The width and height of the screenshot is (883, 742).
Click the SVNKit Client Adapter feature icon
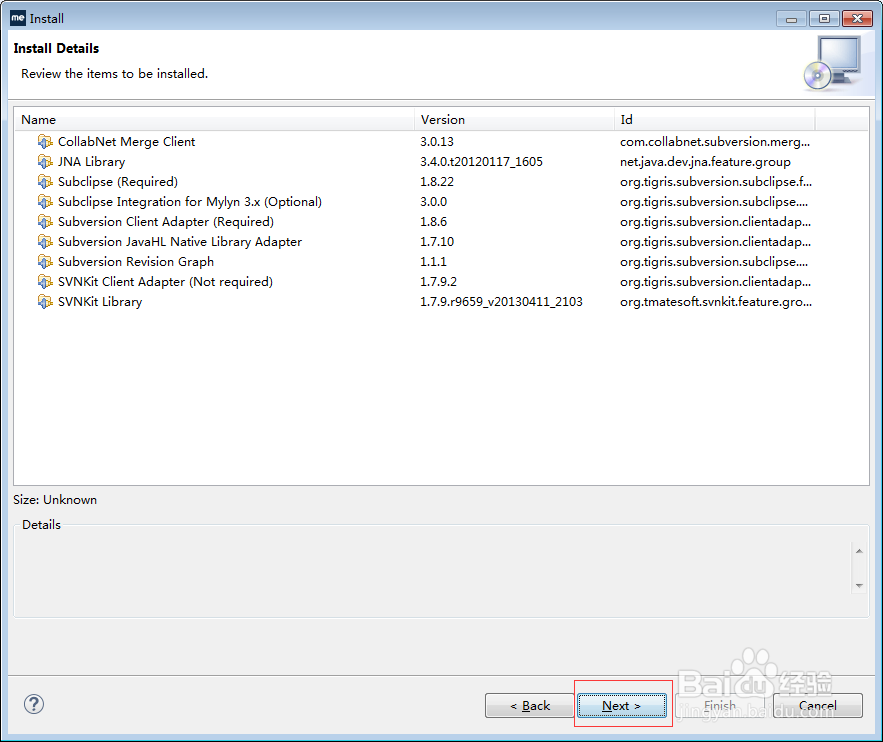point(45,281)
